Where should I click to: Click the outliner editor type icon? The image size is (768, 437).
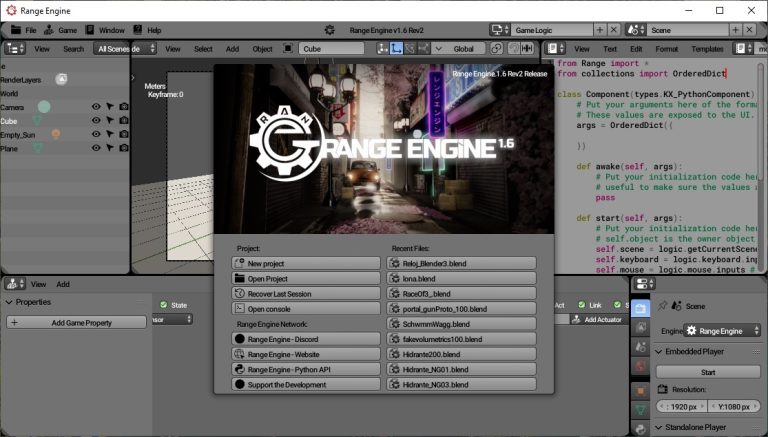coord(14,48)
